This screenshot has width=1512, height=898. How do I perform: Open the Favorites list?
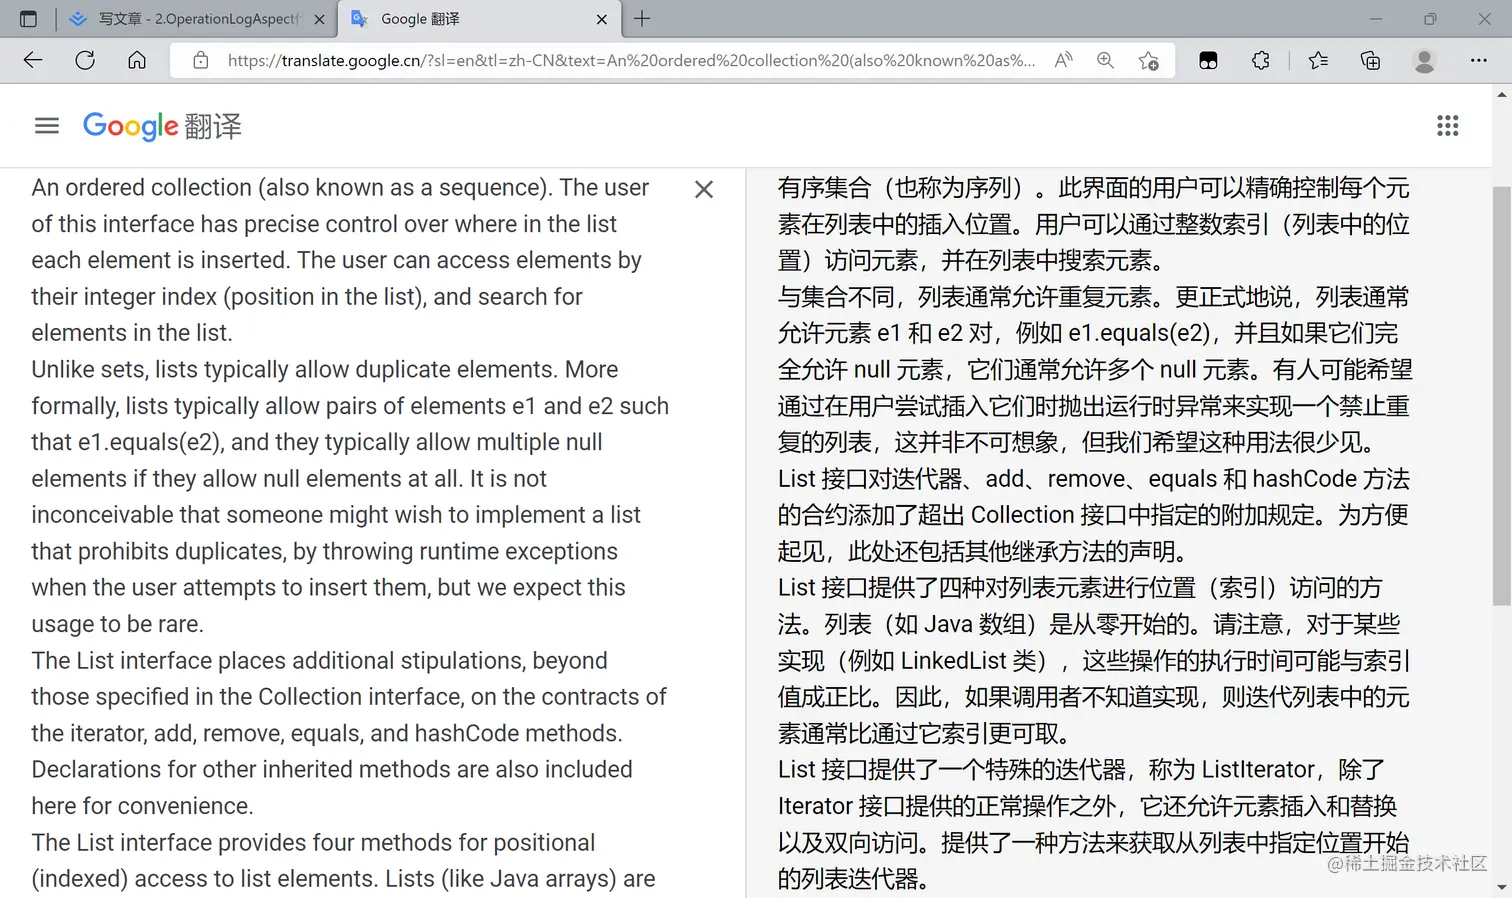click(1318, 60)
